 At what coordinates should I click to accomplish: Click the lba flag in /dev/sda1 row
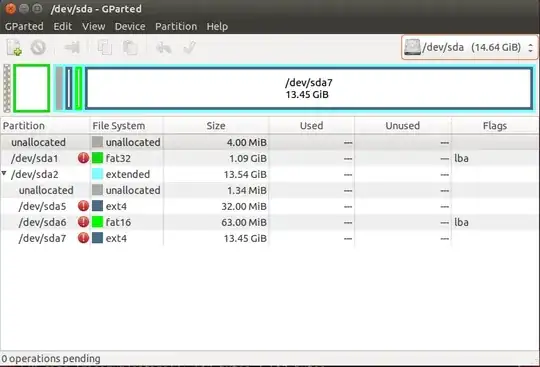pos(461,158)
